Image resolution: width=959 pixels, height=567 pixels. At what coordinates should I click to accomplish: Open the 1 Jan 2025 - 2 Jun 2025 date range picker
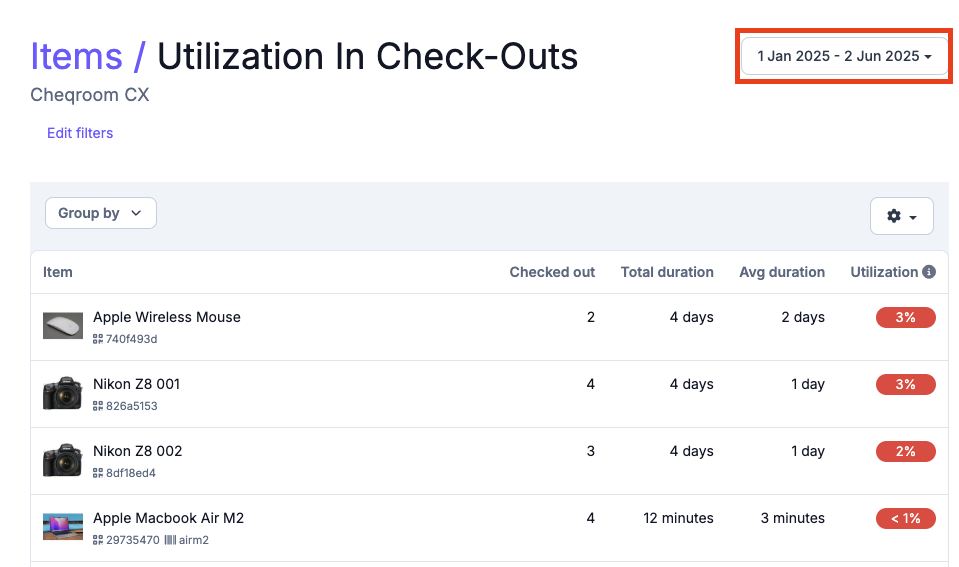844,56
